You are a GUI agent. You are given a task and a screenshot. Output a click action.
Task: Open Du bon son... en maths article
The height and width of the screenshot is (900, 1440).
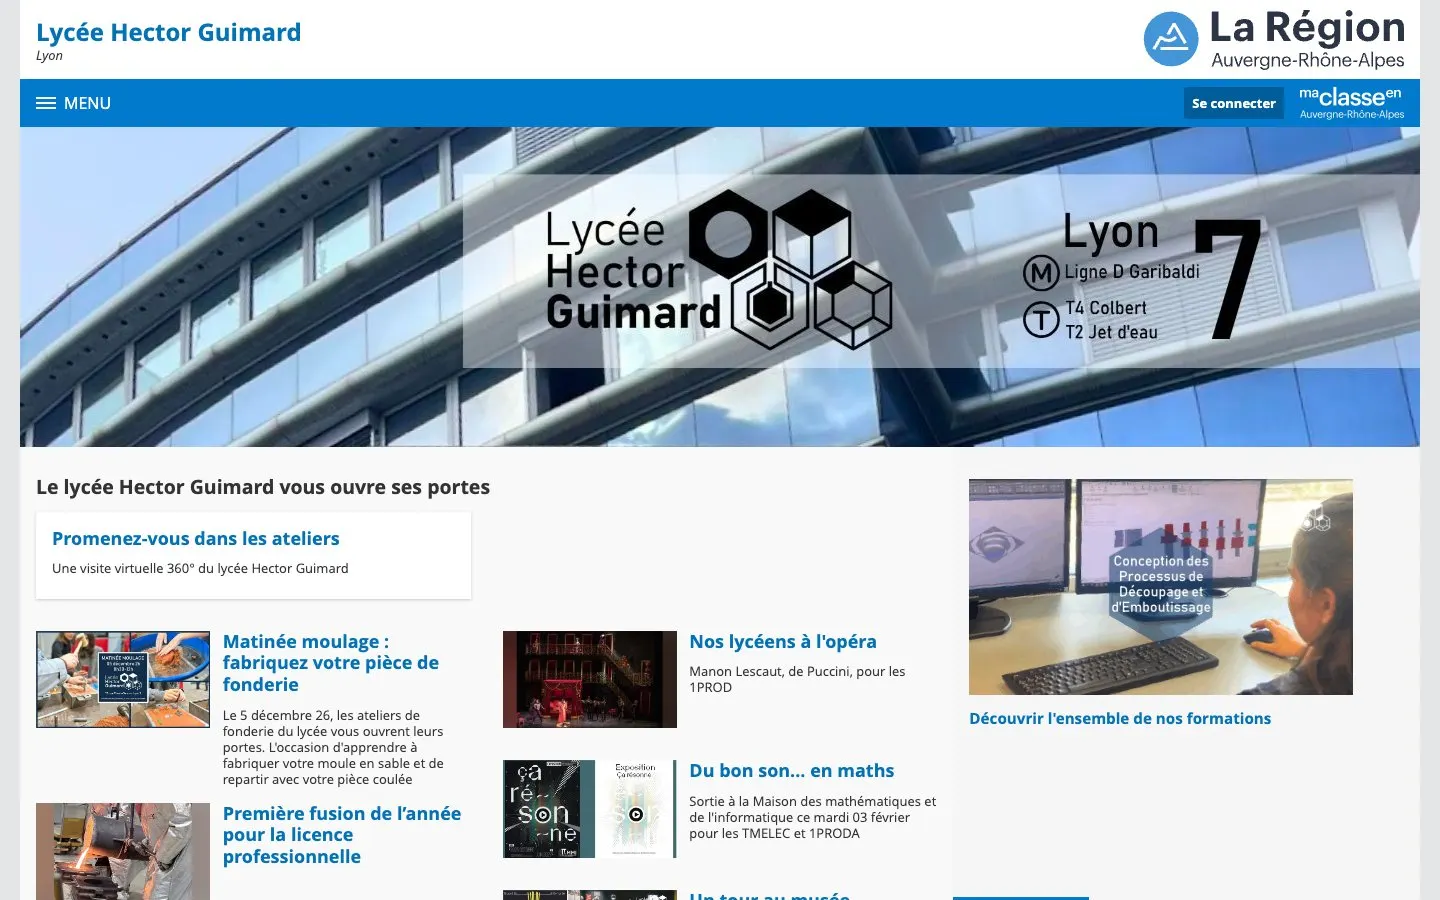point(792,771)
